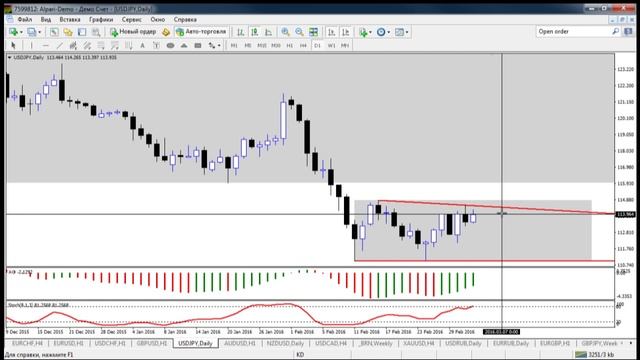Select the trendline drawing tool
Image resolution: width=640 pixels, height=360 pixels.
(60, 45)
